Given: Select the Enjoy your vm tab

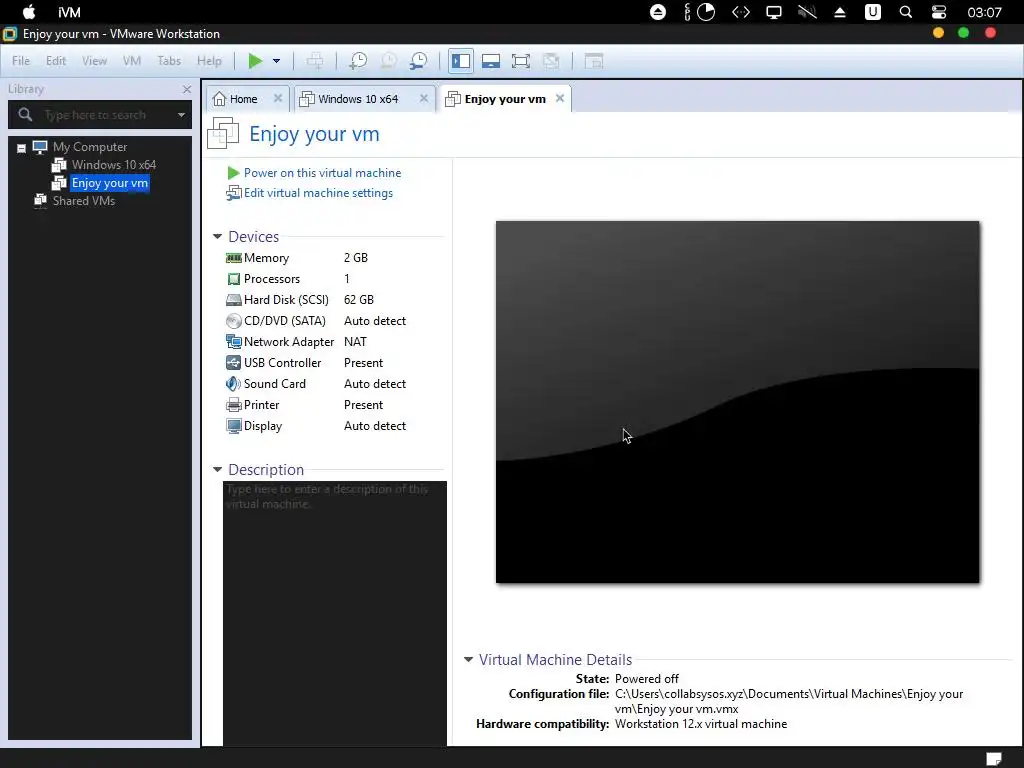Looking at the screenshot, I should point(505,99).
